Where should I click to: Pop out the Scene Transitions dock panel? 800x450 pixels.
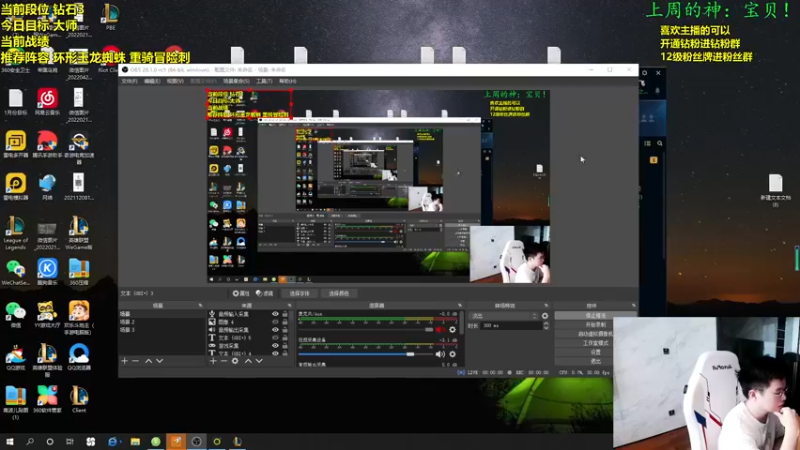point(546,306)
